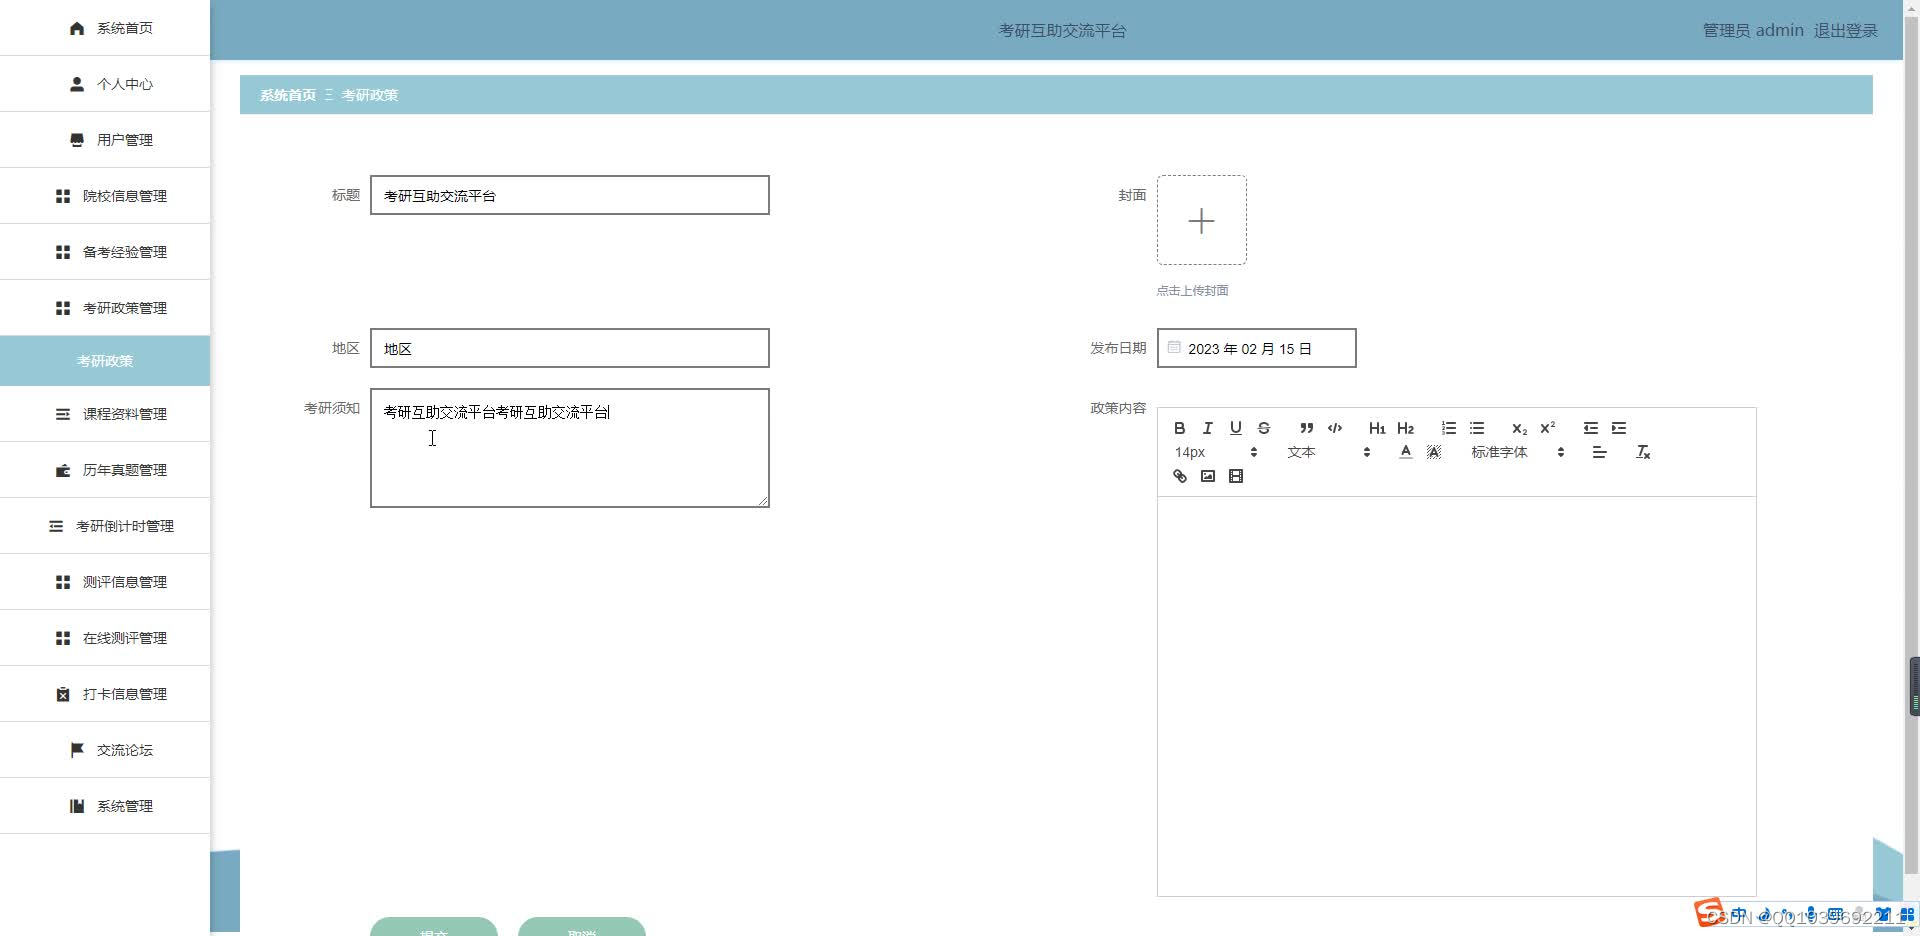Apply subscript formatting
Screen dimensions: 1920x936
coord(1519,428)
